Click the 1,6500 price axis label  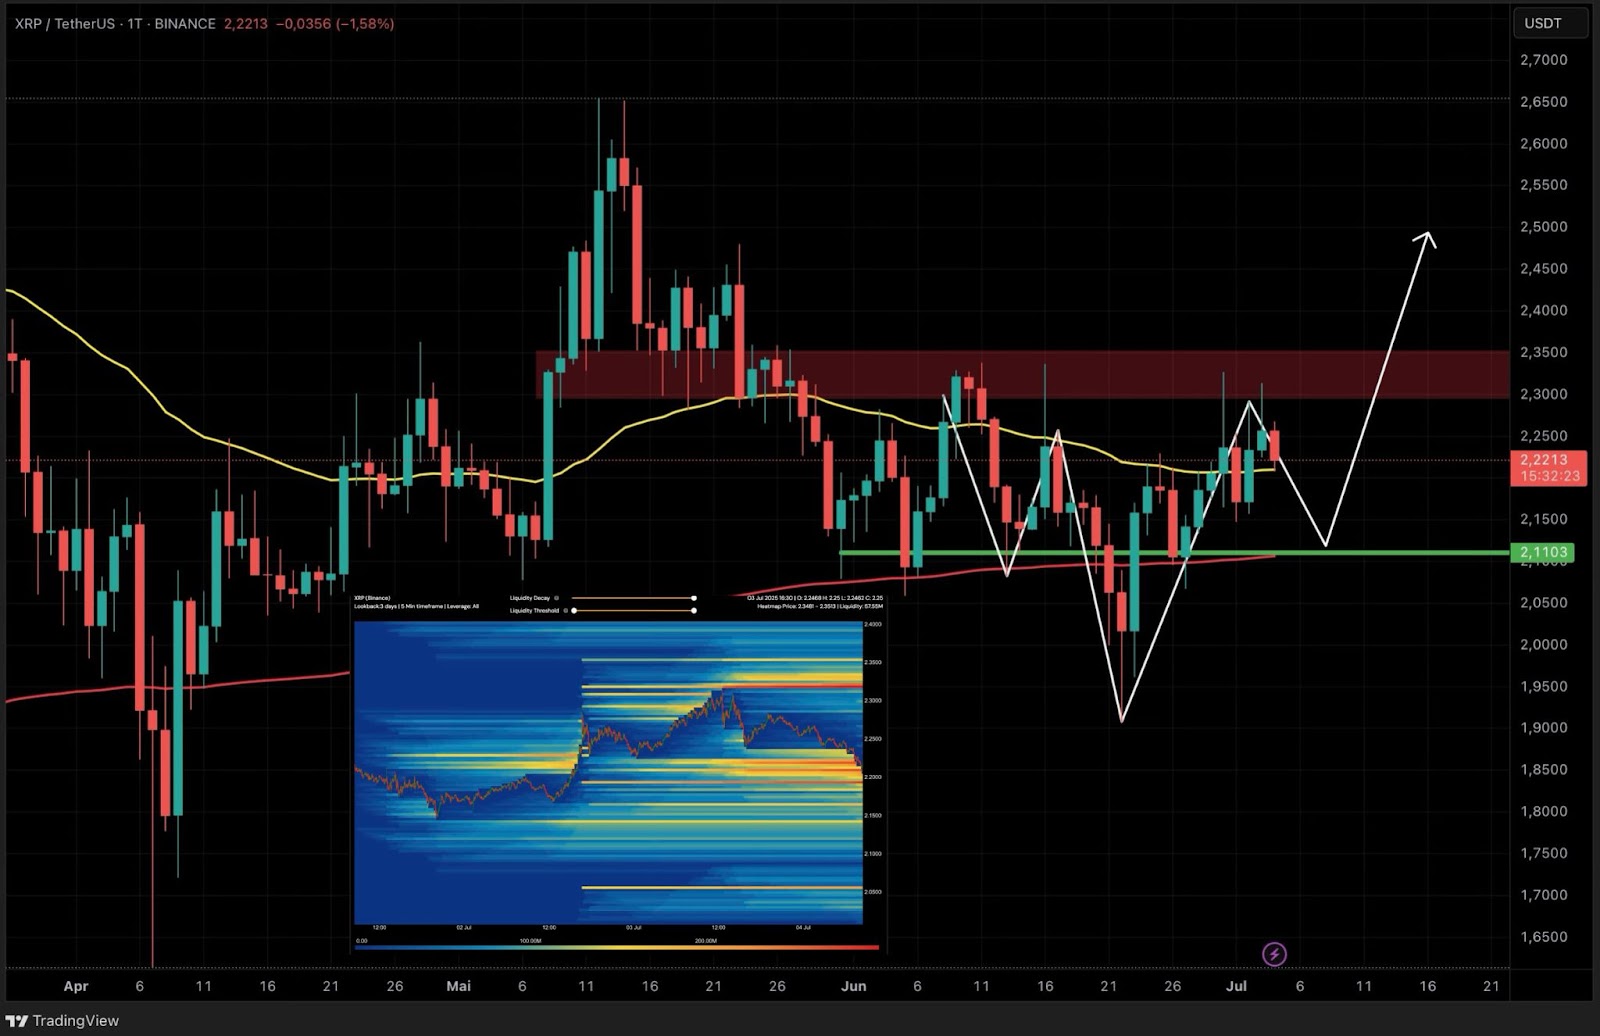point(1543,937)
